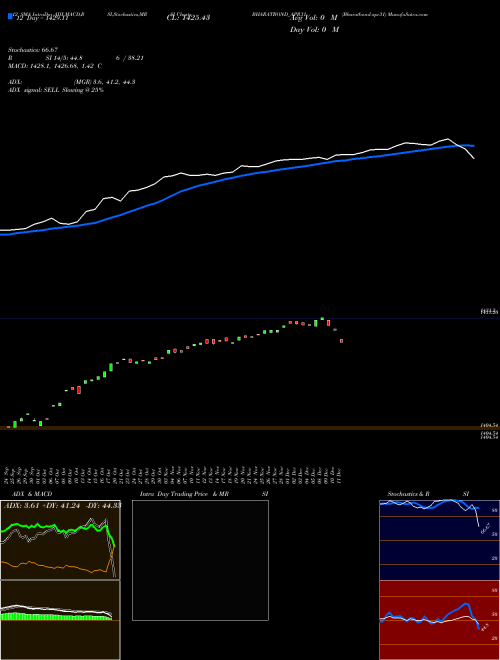Screen dimensions: 500x660
Task: Click the '11 Dec' date label on axis
Action: [x=339, y=475]
